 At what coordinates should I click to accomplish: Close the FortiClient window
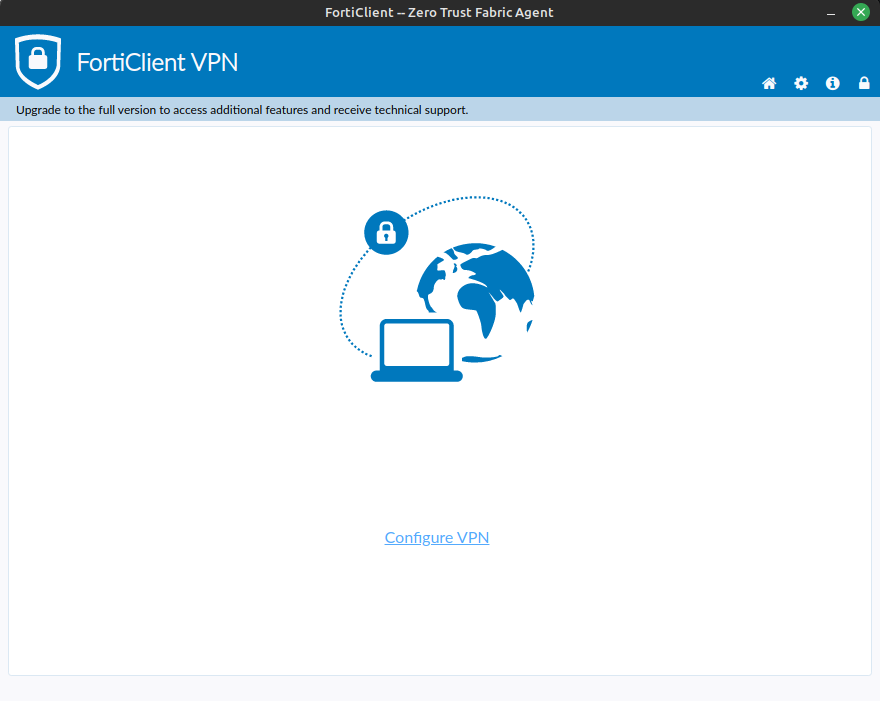point(860,12)
